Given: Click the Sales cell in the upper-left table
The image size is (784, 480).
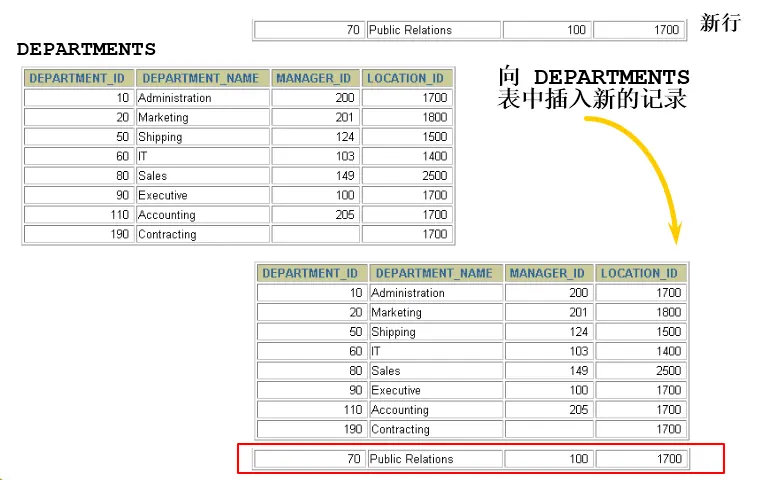Looking at the screenshot, I should [x=202, y=176].
